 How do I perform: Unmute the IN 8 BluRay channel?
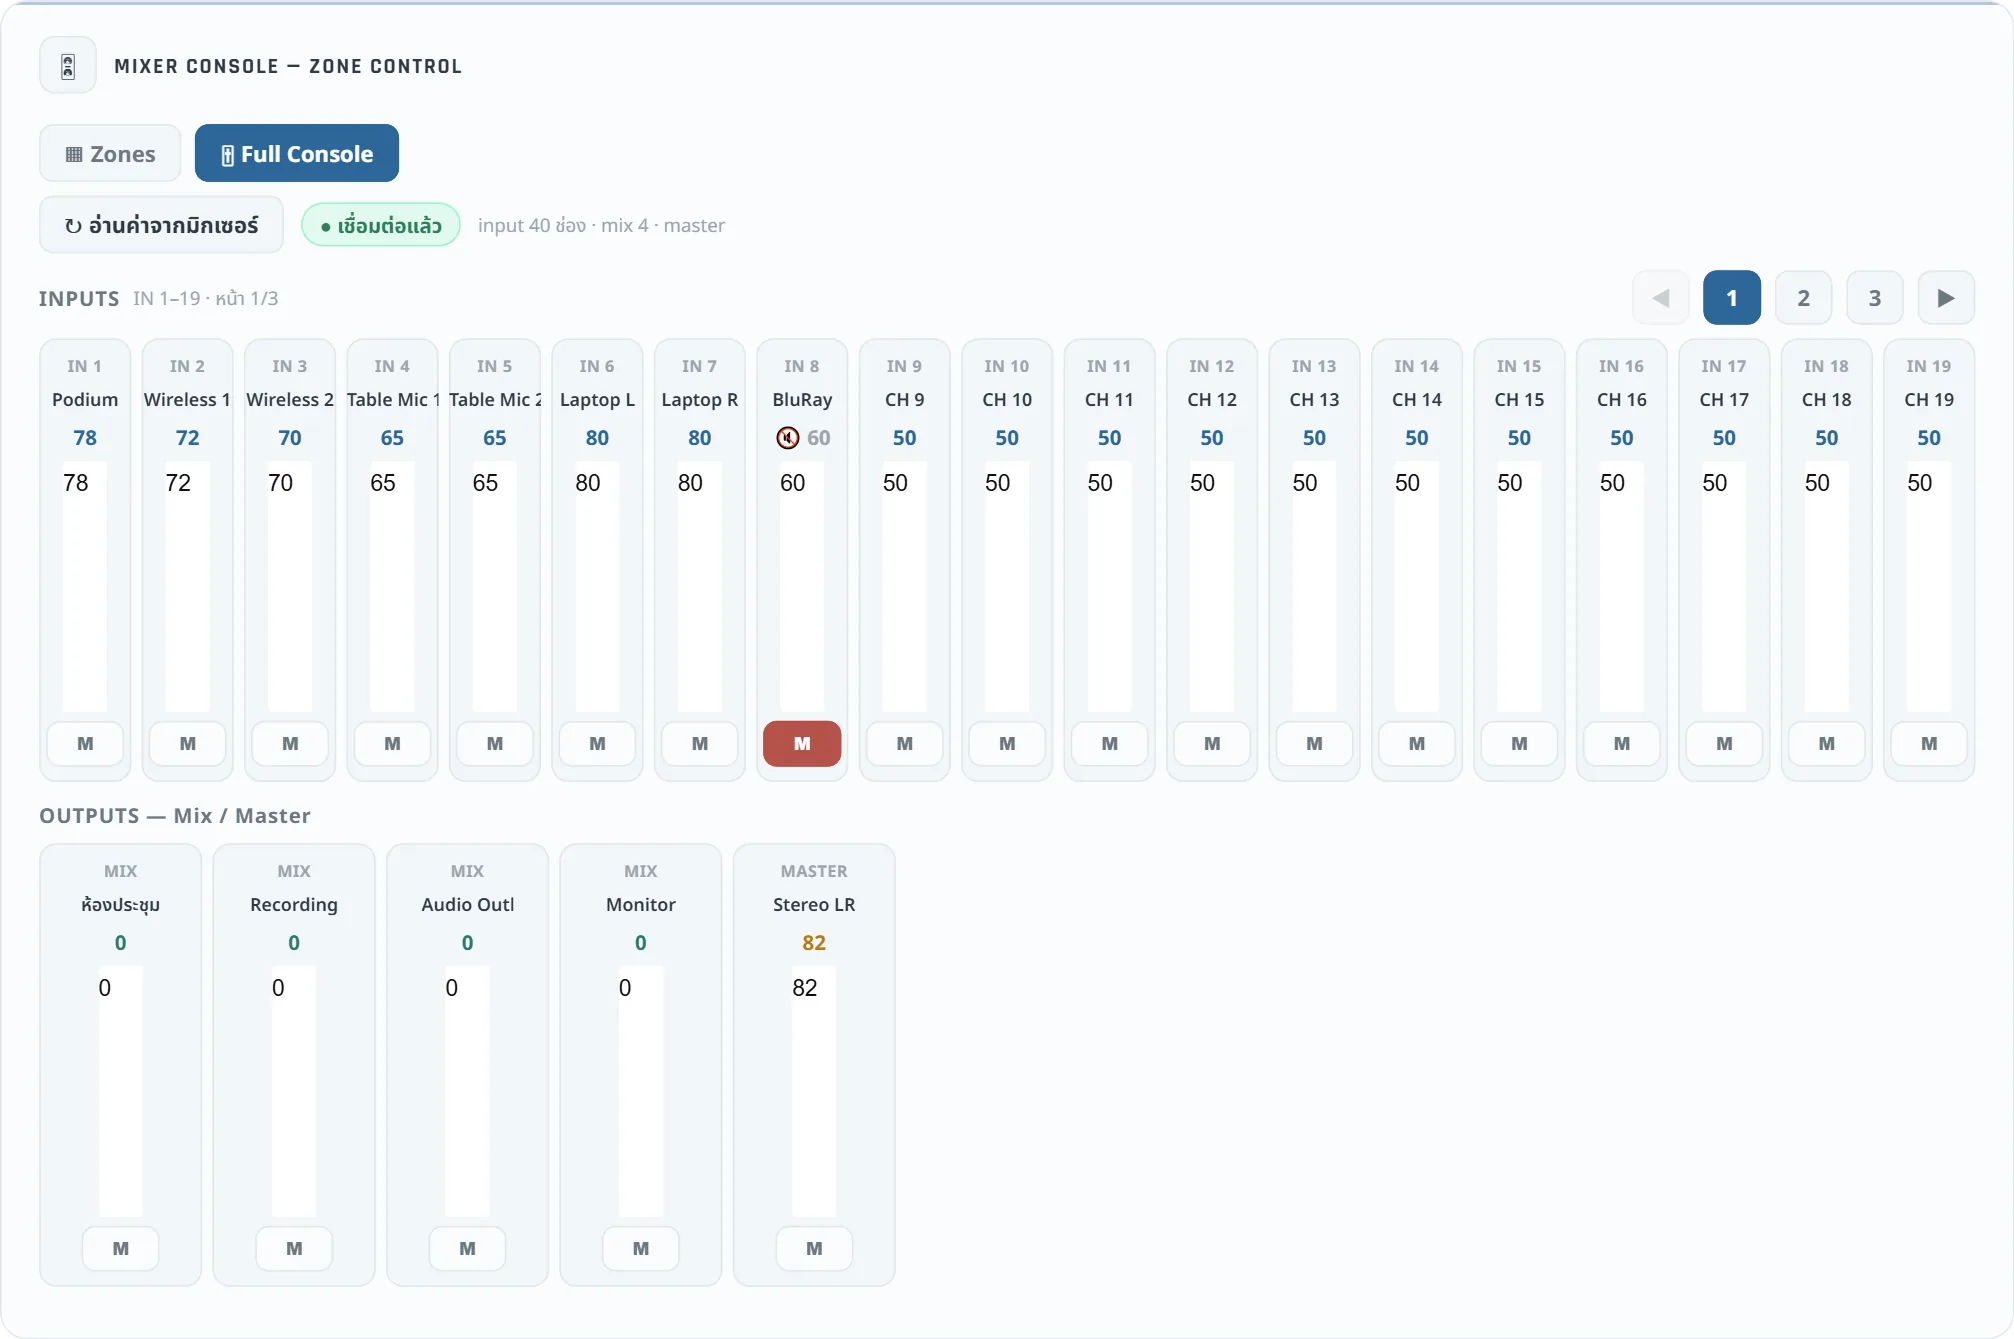802,744
